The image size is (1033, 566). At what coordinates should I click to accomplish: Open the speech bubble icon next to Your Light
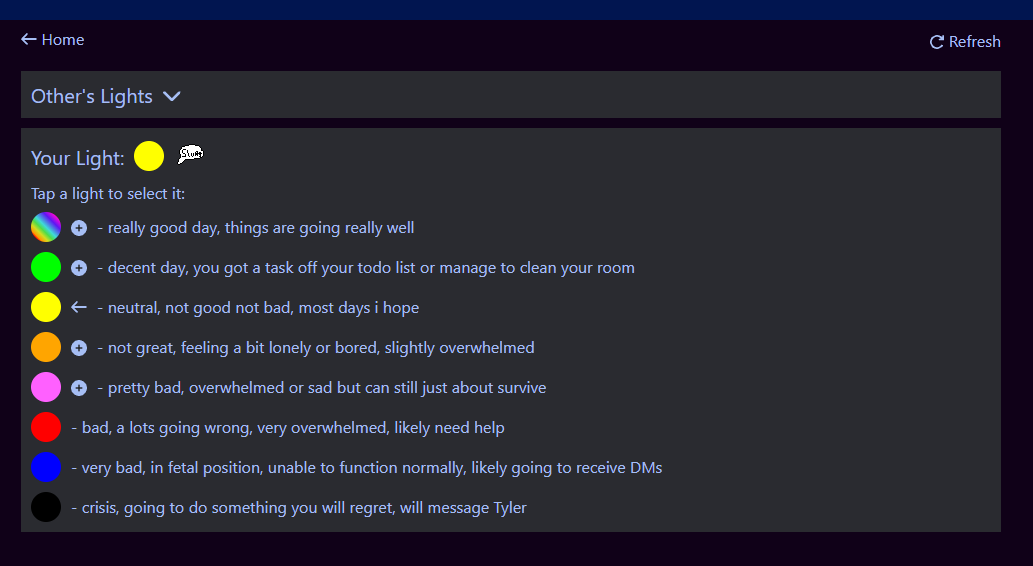[190, 155]
